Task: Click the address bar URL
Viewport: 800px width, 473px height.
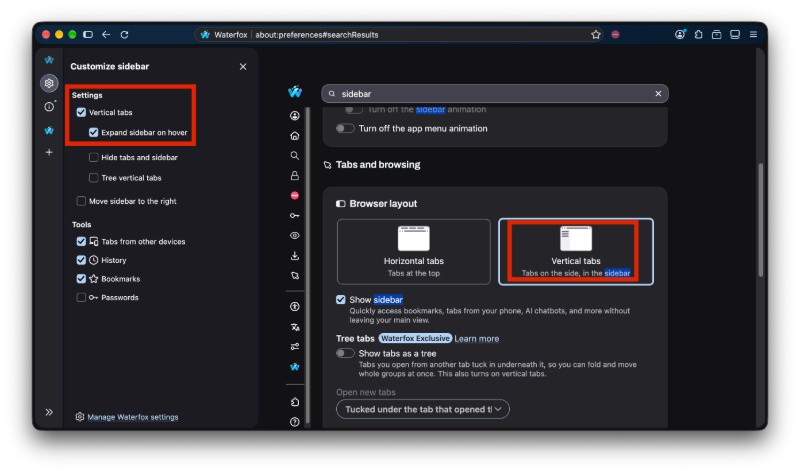Action: (x=316, y=35)
